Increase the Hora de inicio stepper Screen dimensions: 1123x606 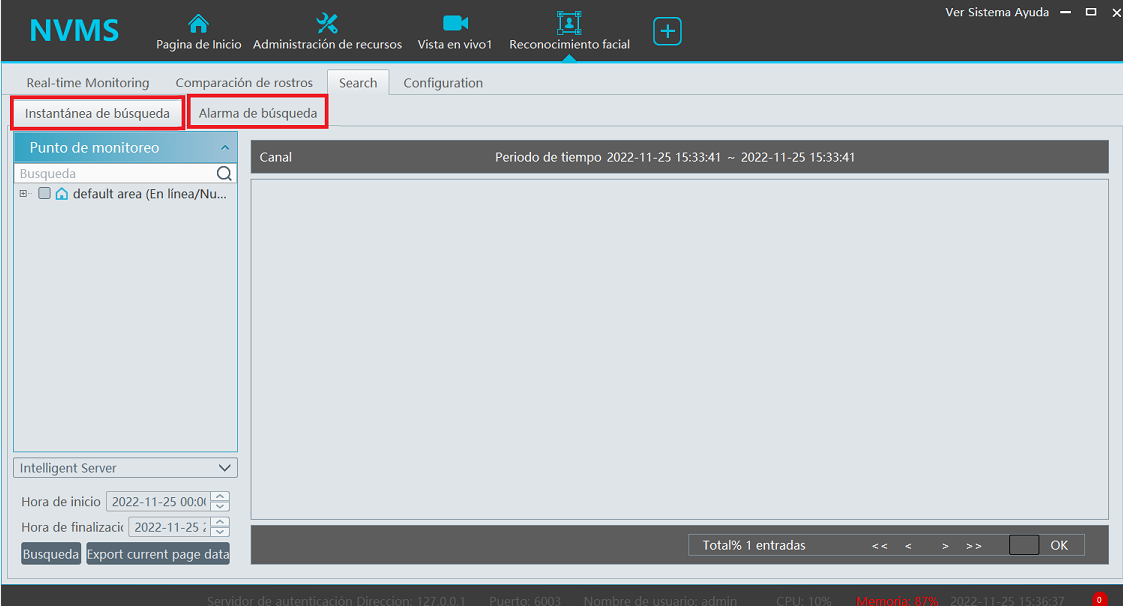(x=221, y=497)
